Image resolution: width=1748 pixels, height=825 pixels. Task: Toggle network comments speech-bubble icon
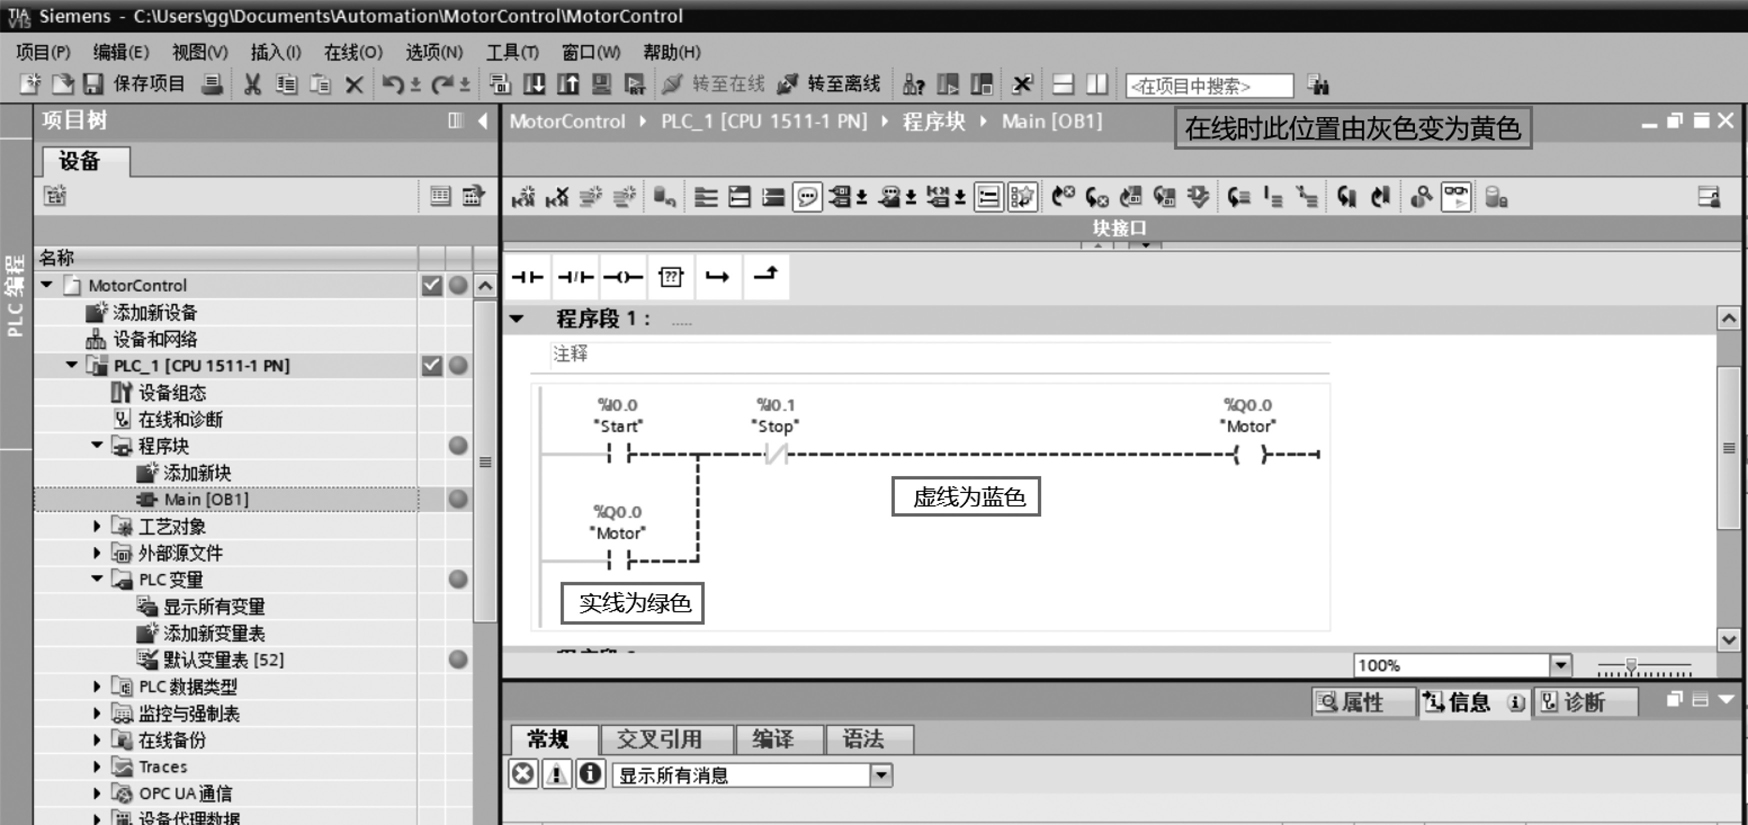[x=807, y=197]
